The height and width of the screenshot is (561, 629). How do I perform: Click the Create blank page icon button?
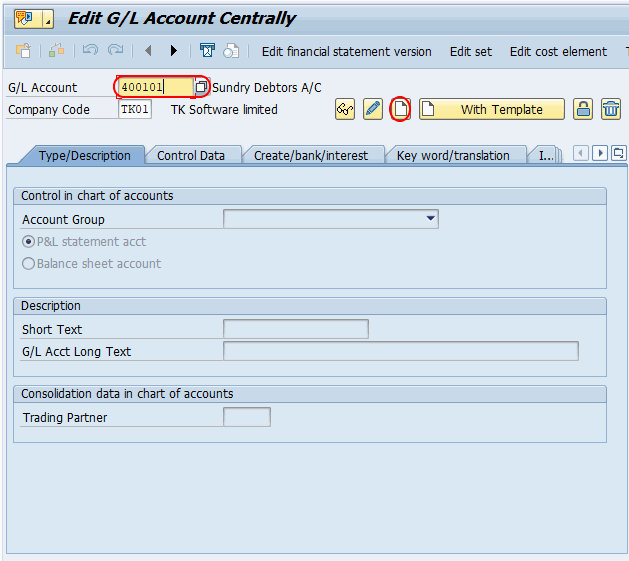400,109
